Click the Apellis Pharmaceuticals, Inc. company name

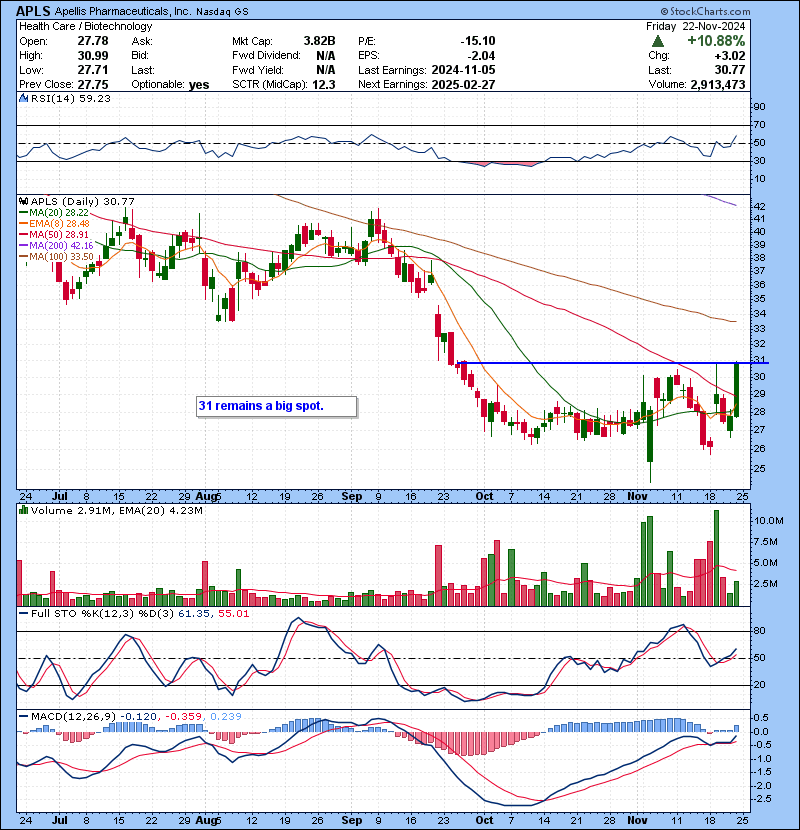tap(123, 11)
